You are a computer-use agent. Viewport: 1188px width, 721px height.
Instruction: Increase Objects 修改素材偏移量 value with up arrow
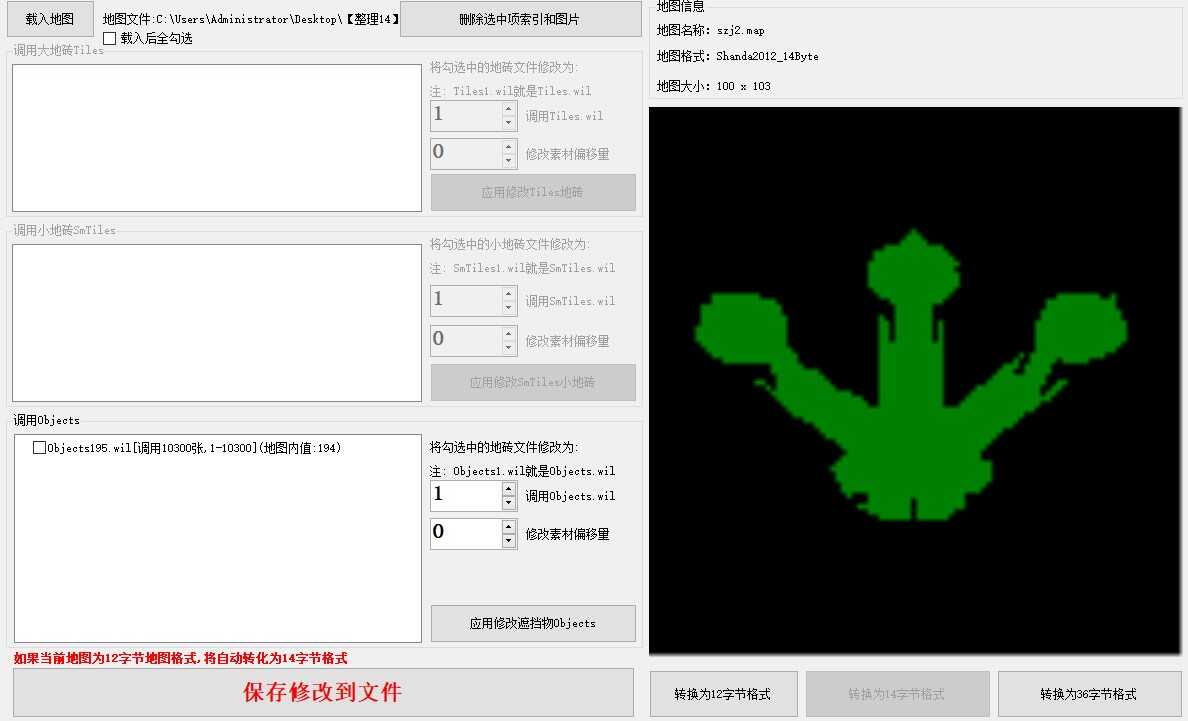coord(509,526)
